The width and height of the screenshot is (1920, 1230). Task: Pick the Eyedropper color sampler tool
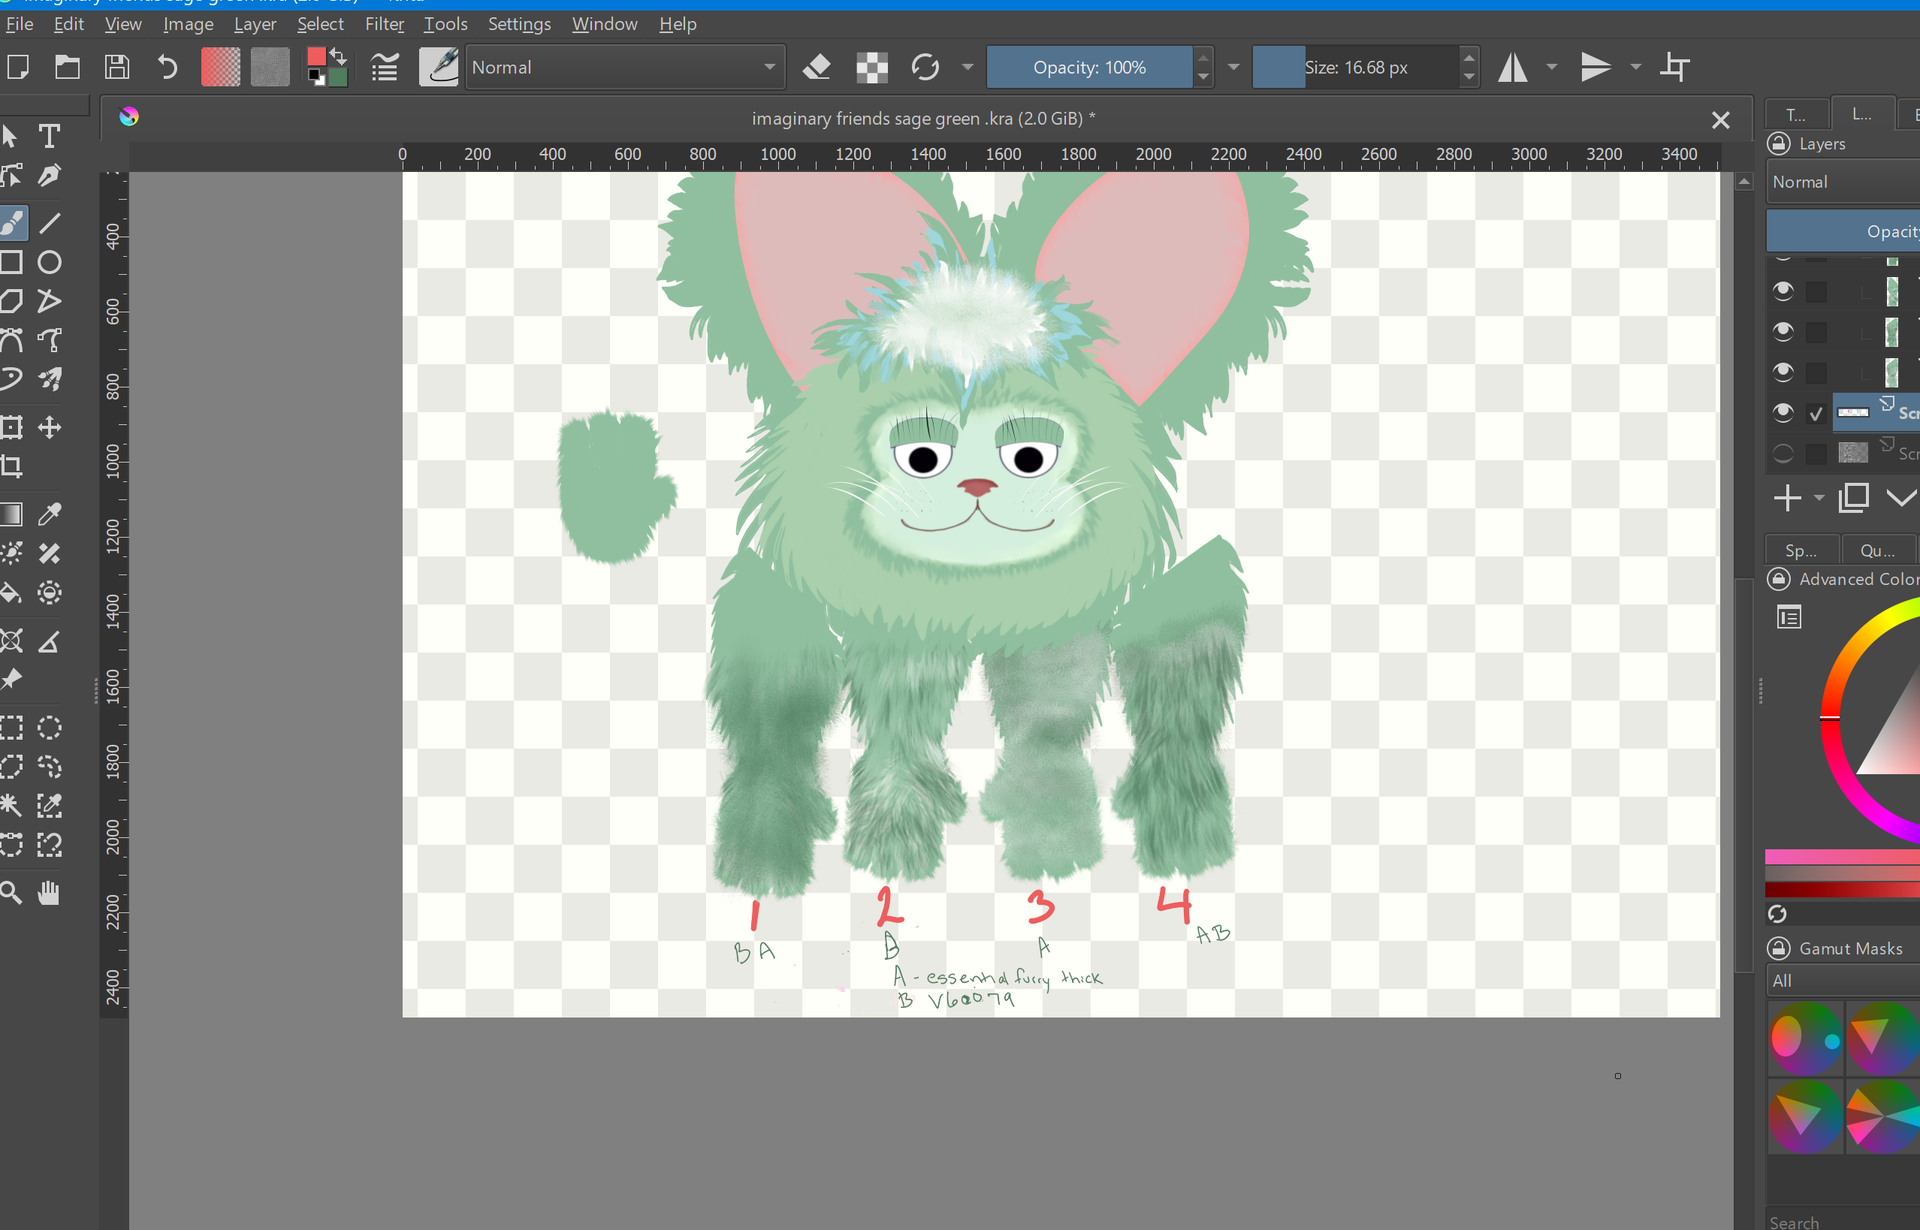49,514
